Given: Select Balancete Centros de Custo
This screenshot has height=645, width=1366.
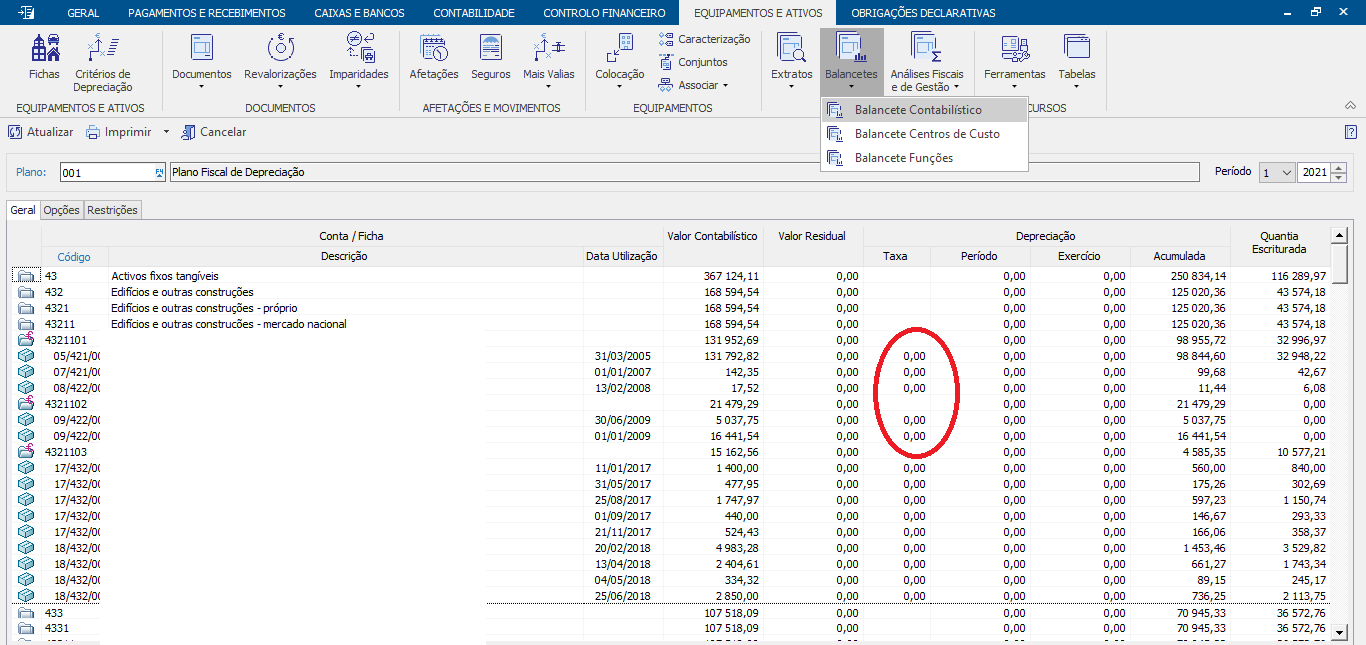Looking at the screenshot, I should click(x=926, y=134).
